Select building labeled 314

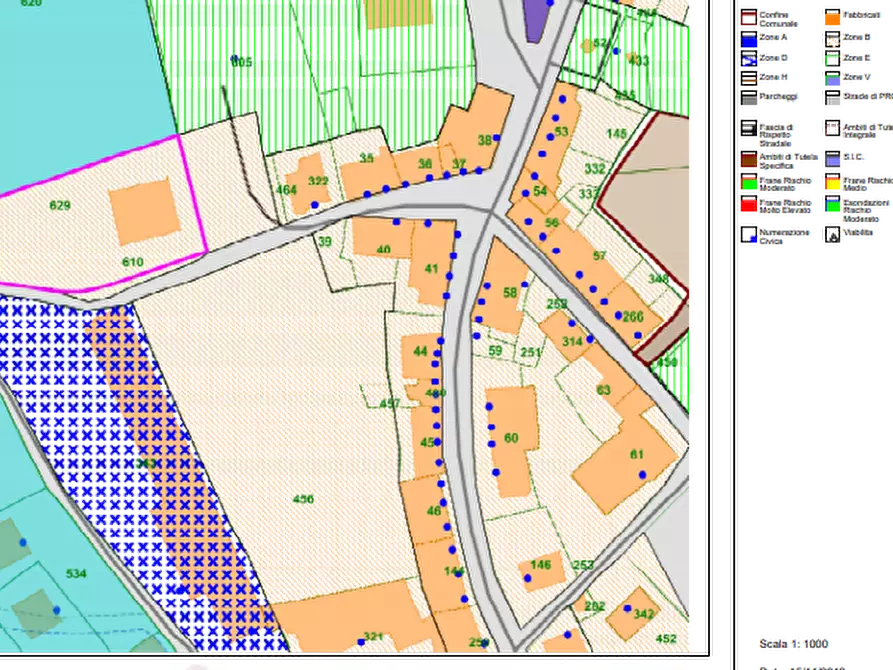click(x=572, y=341)
